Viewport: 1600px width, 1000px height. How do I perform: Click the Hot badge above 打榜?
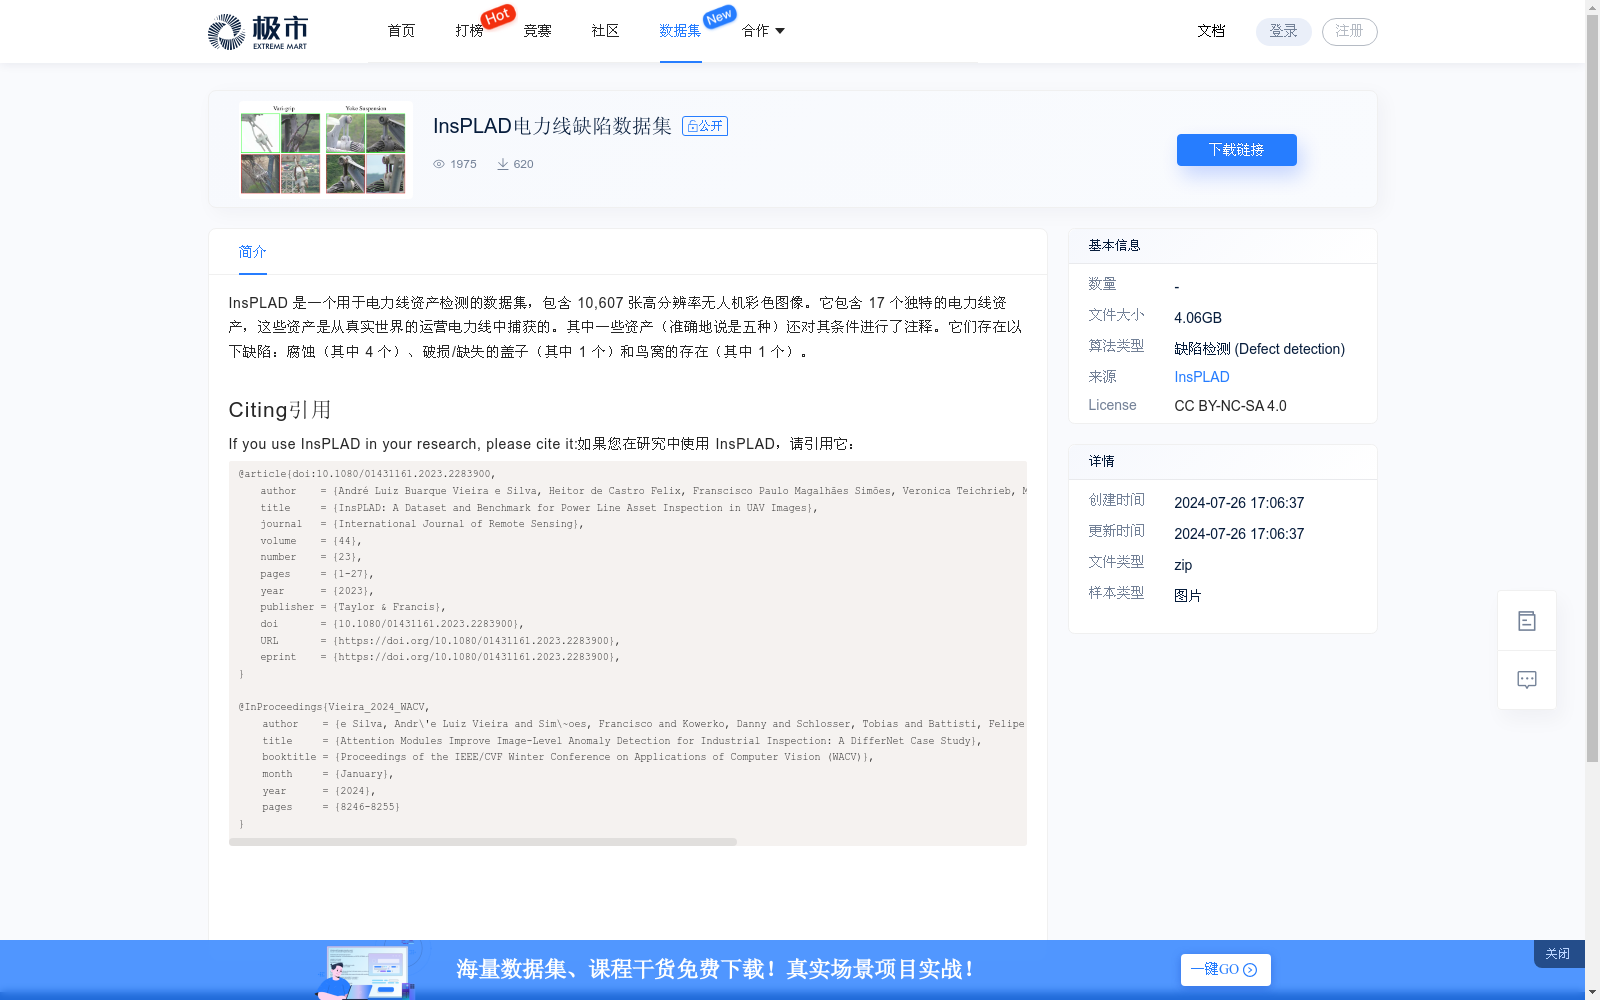point(498,16)
